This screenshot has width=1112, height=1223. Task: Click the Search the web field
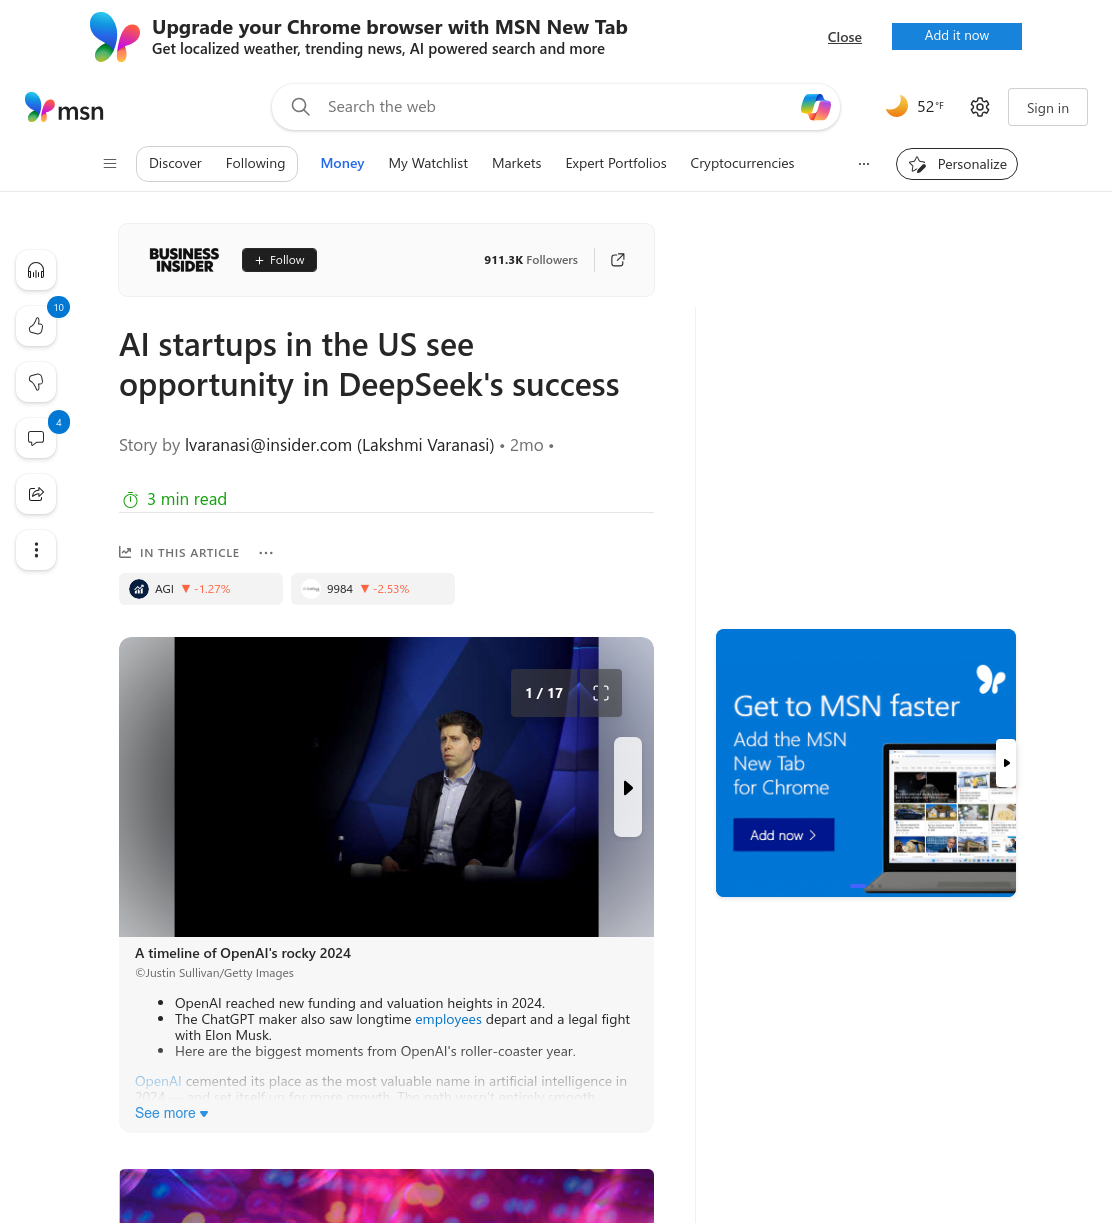[x=556, y=107]
